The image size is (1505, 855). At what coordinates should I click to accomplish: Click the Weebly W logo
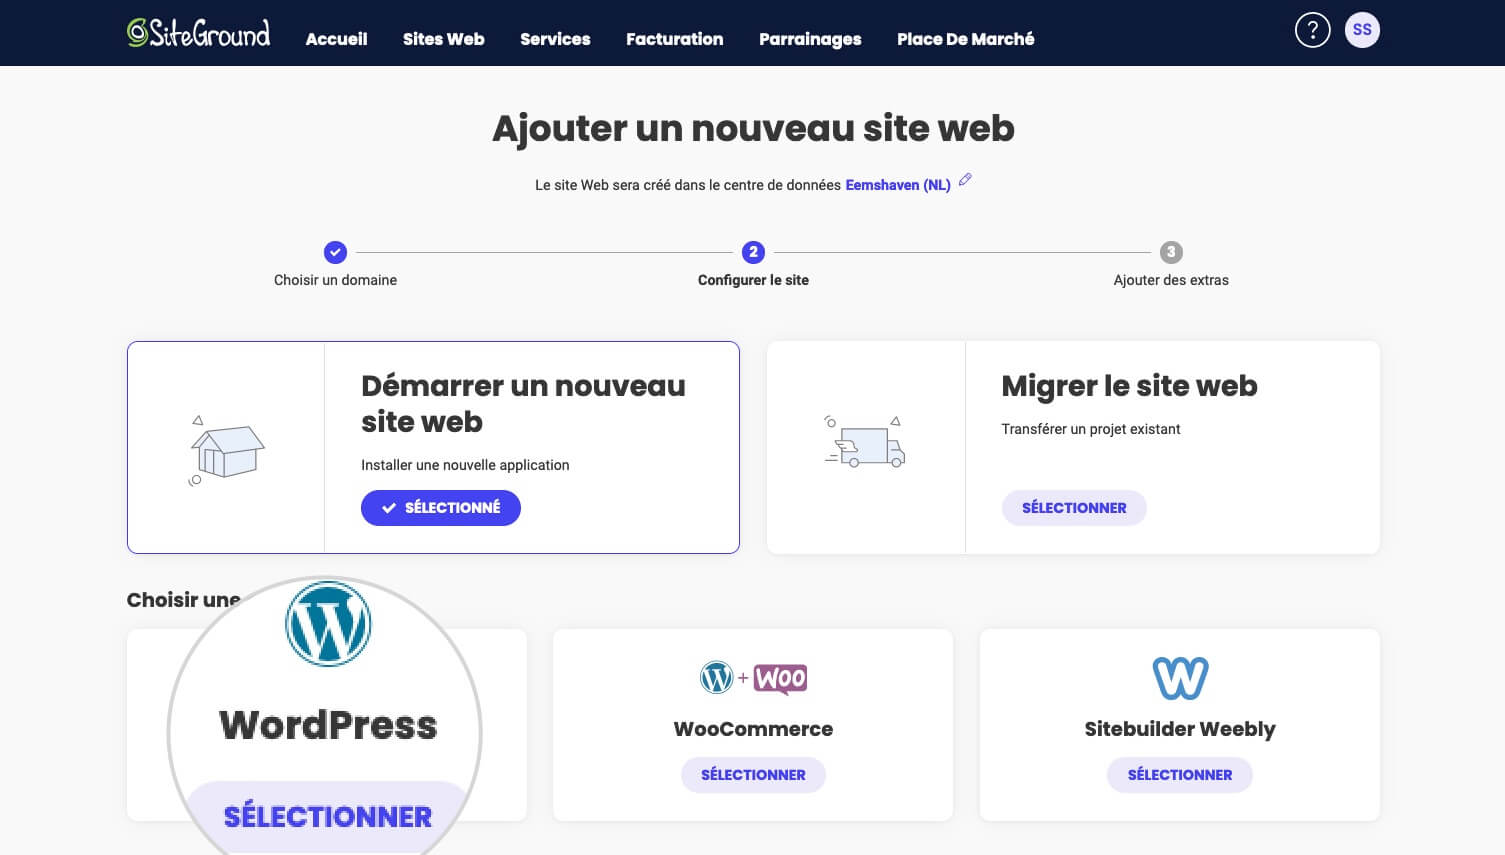tap(1180, 678)
